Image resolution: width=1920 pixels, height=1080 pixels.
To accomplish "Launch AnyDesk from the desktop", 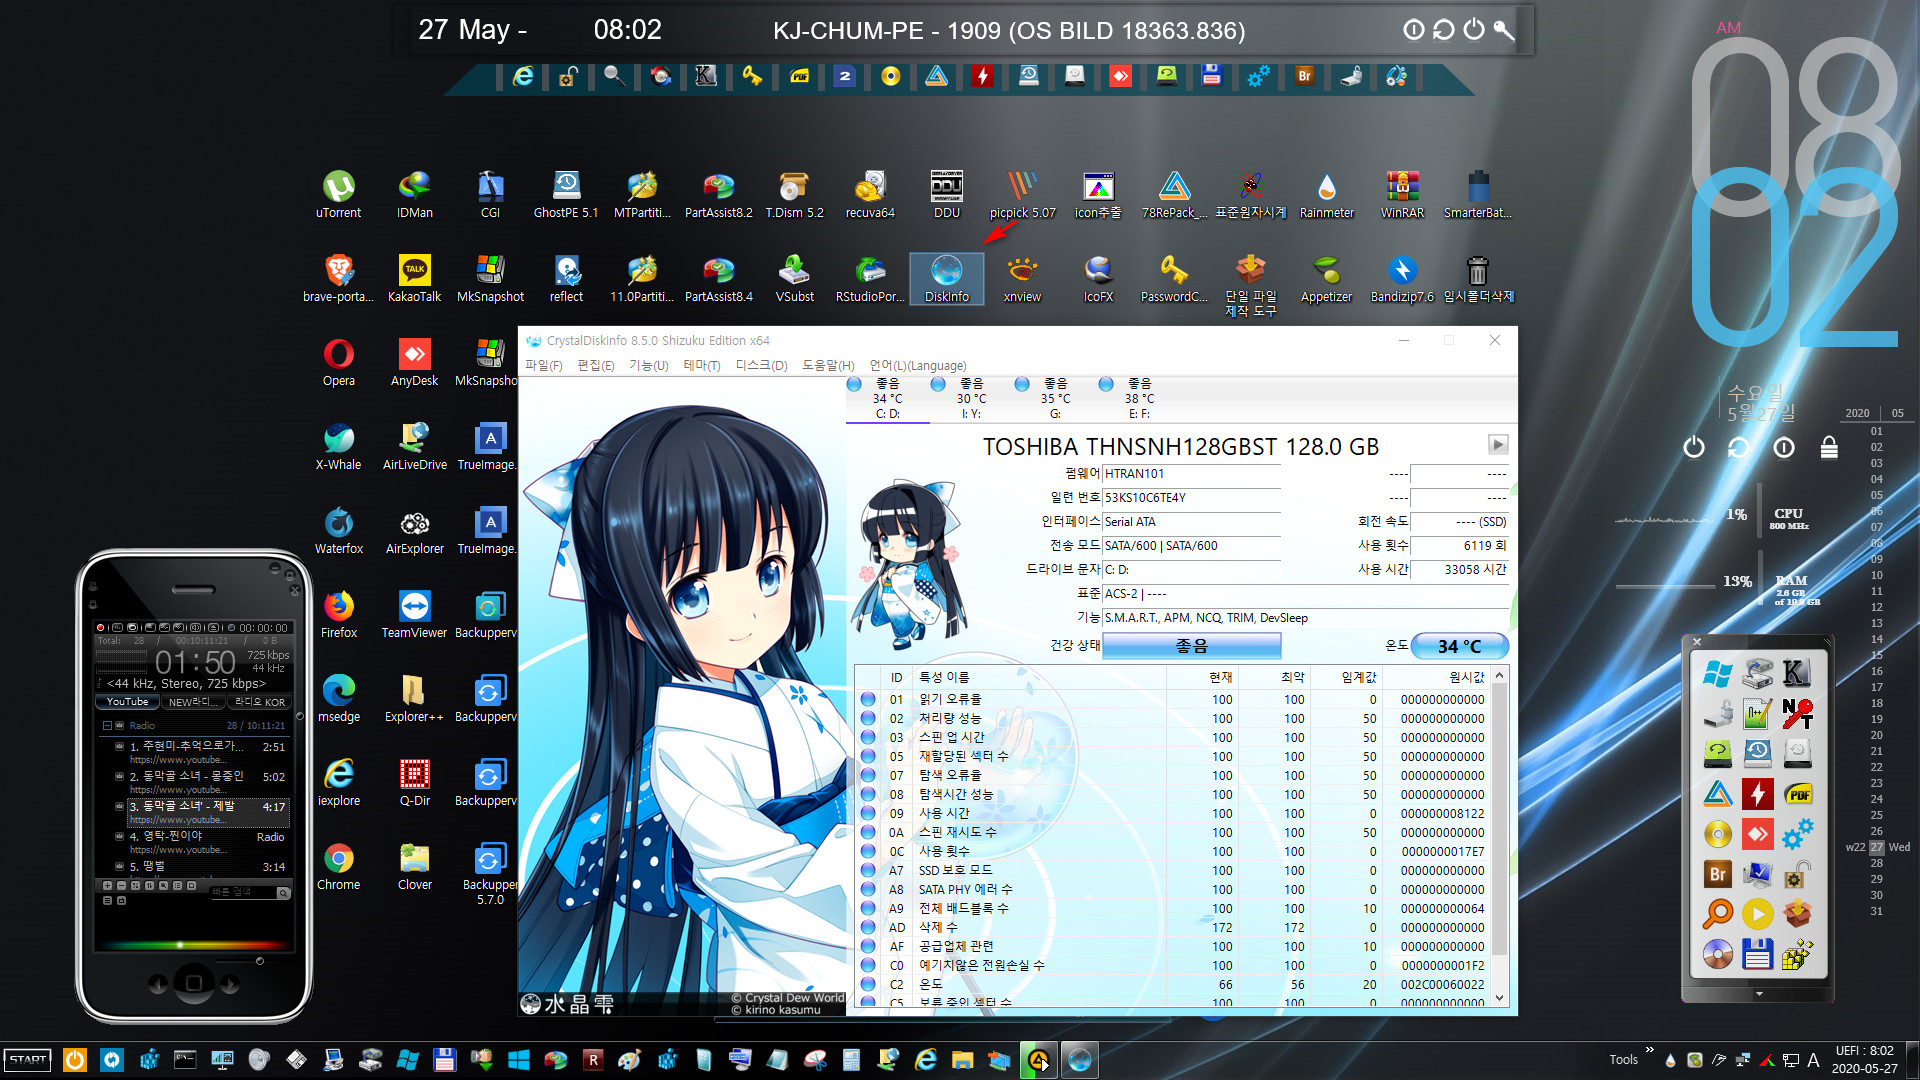I will (414, 362).
